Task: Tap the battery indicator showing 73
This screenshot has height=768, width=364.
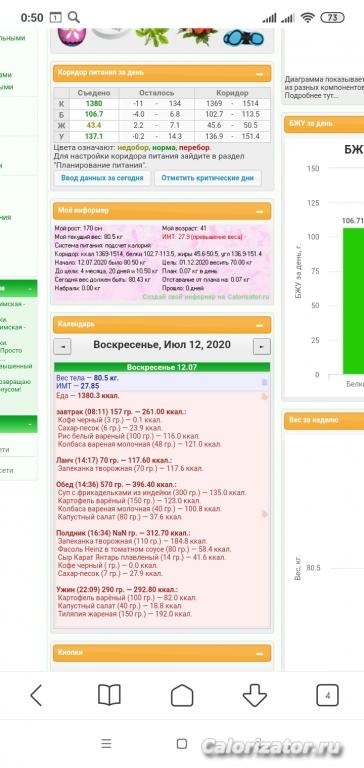Action: (x=332, y=18)
